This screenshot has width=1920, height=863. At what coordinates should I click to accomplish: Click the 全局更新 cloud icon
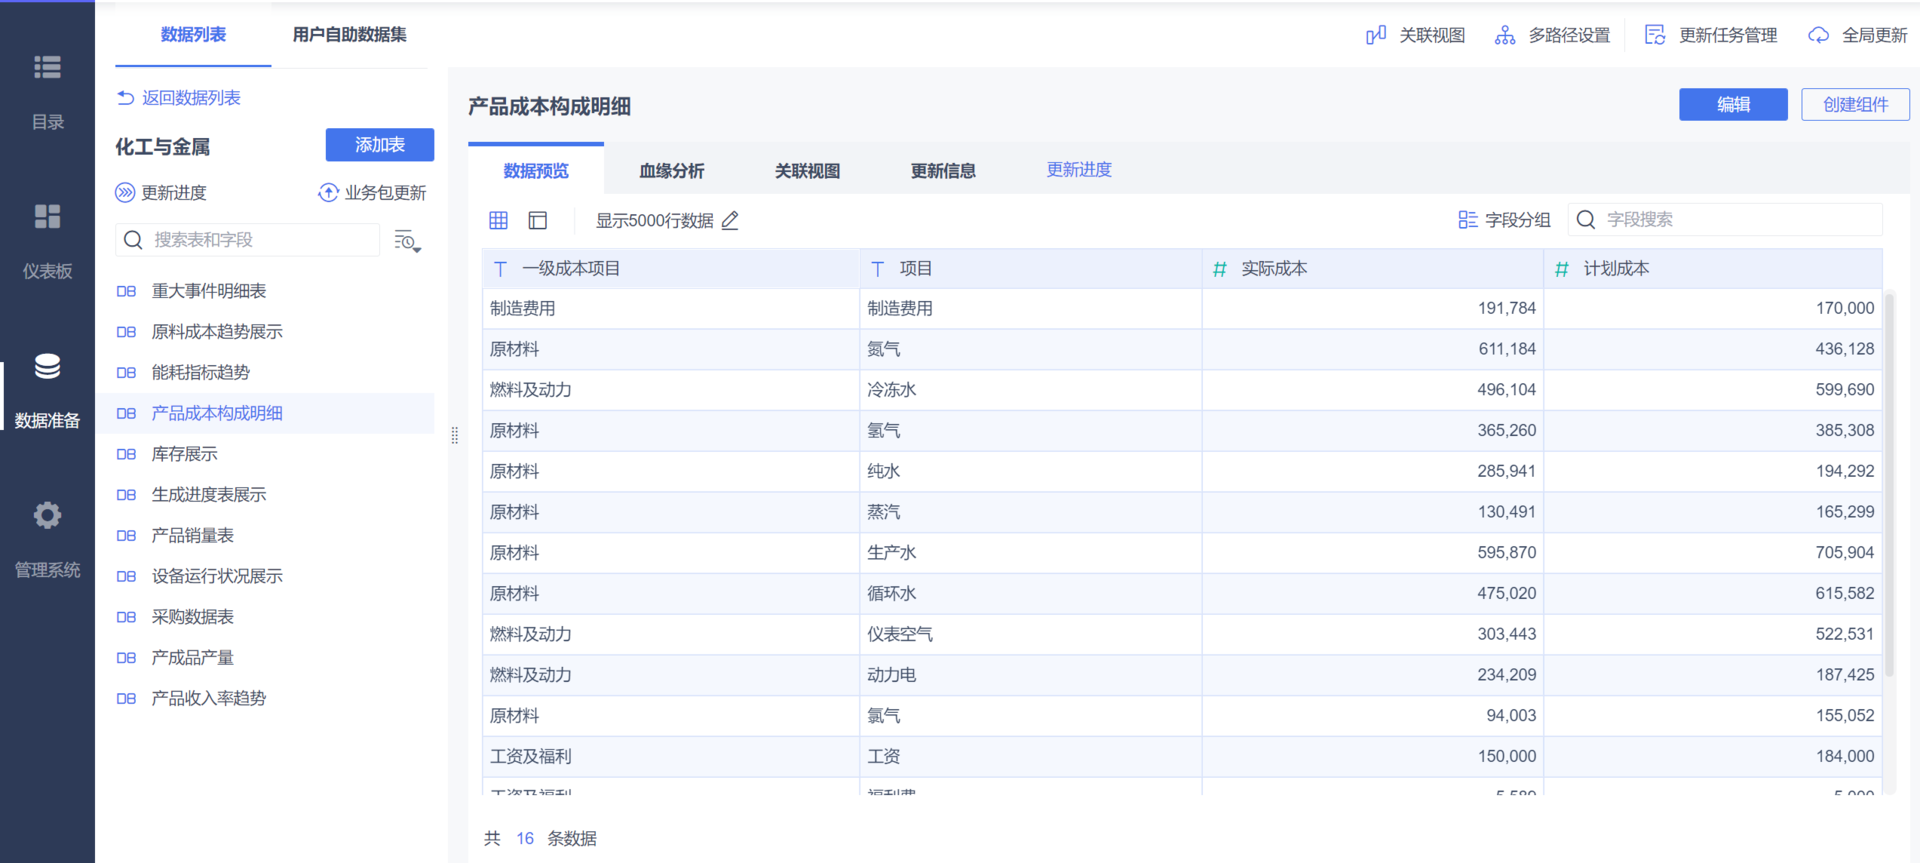coord(1819,35)
